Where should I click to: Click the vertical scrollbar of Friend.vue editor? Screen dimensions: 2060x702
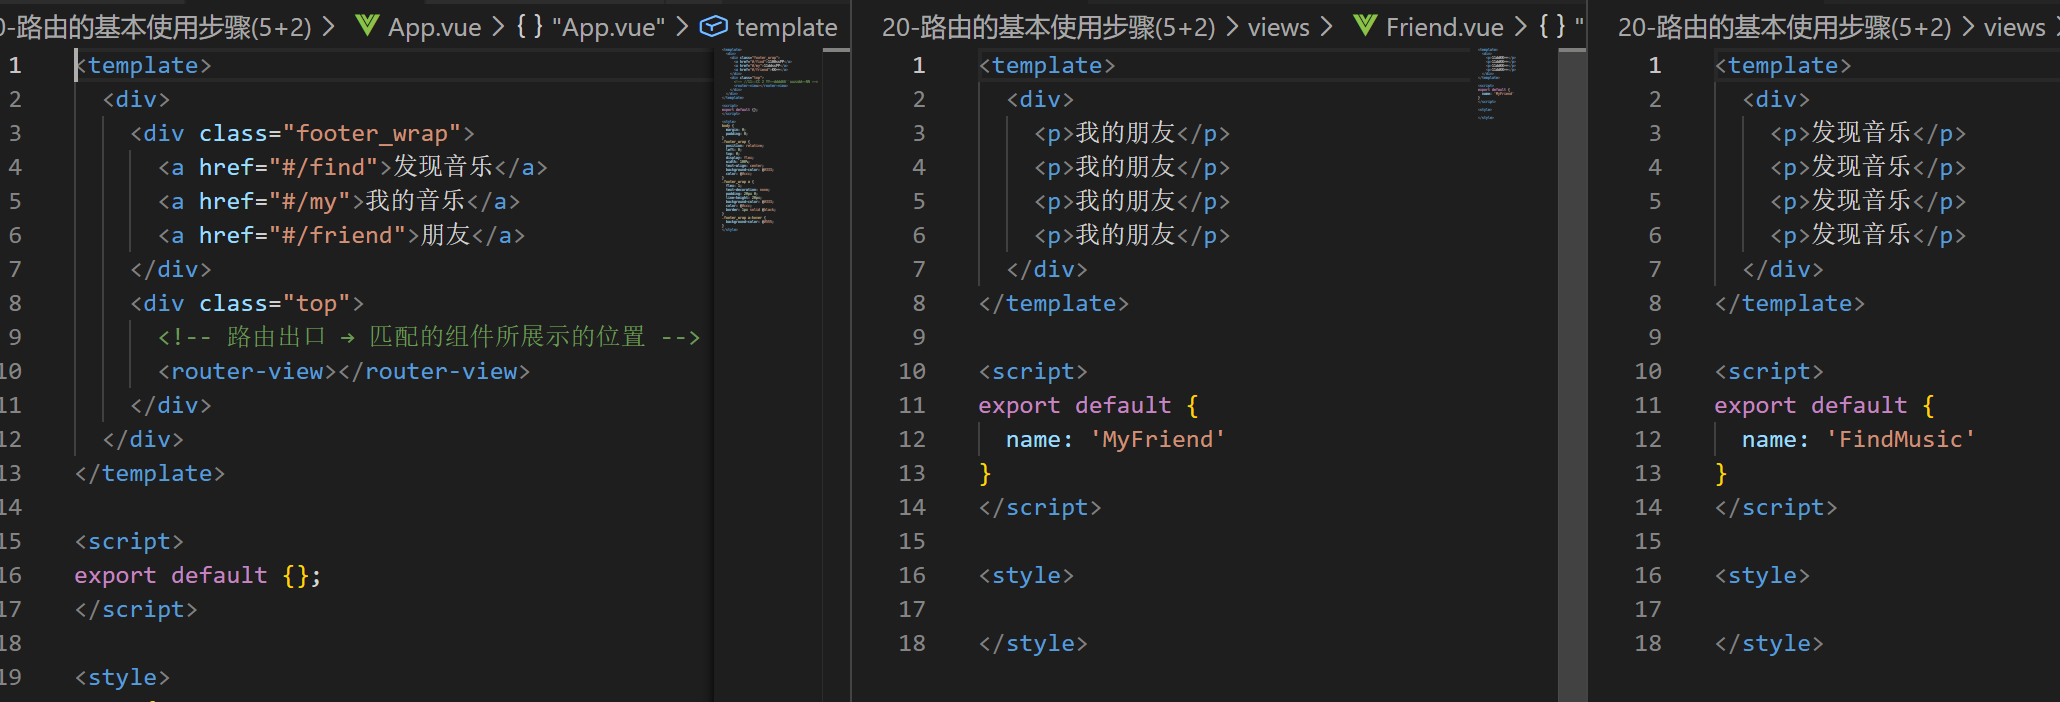click(1572, 375)
